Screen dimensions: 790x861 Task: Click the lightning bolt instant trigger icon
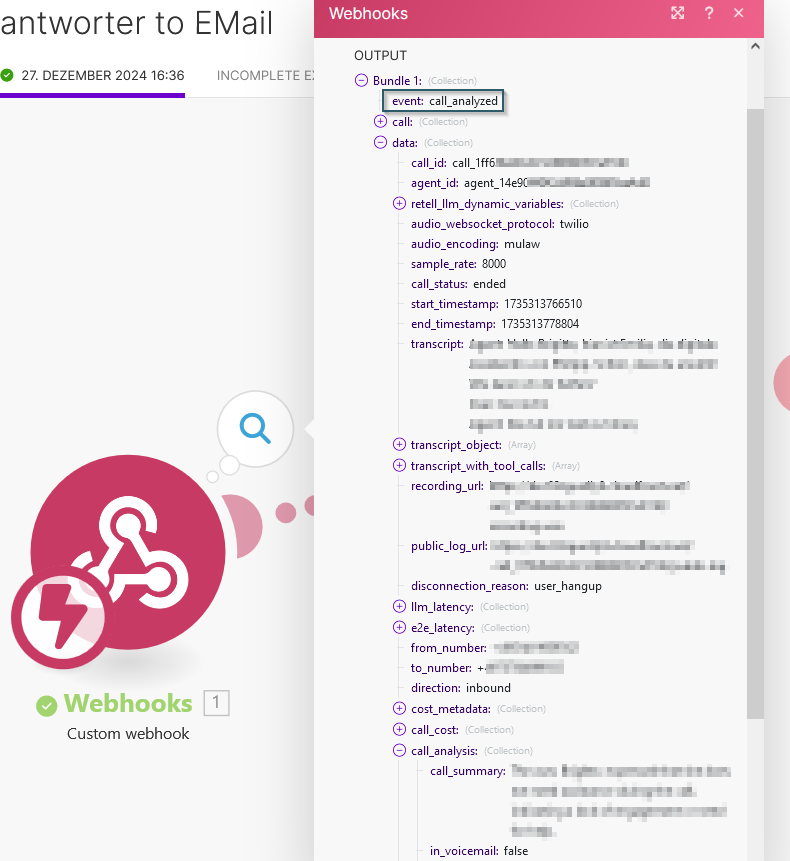[61, 616]
